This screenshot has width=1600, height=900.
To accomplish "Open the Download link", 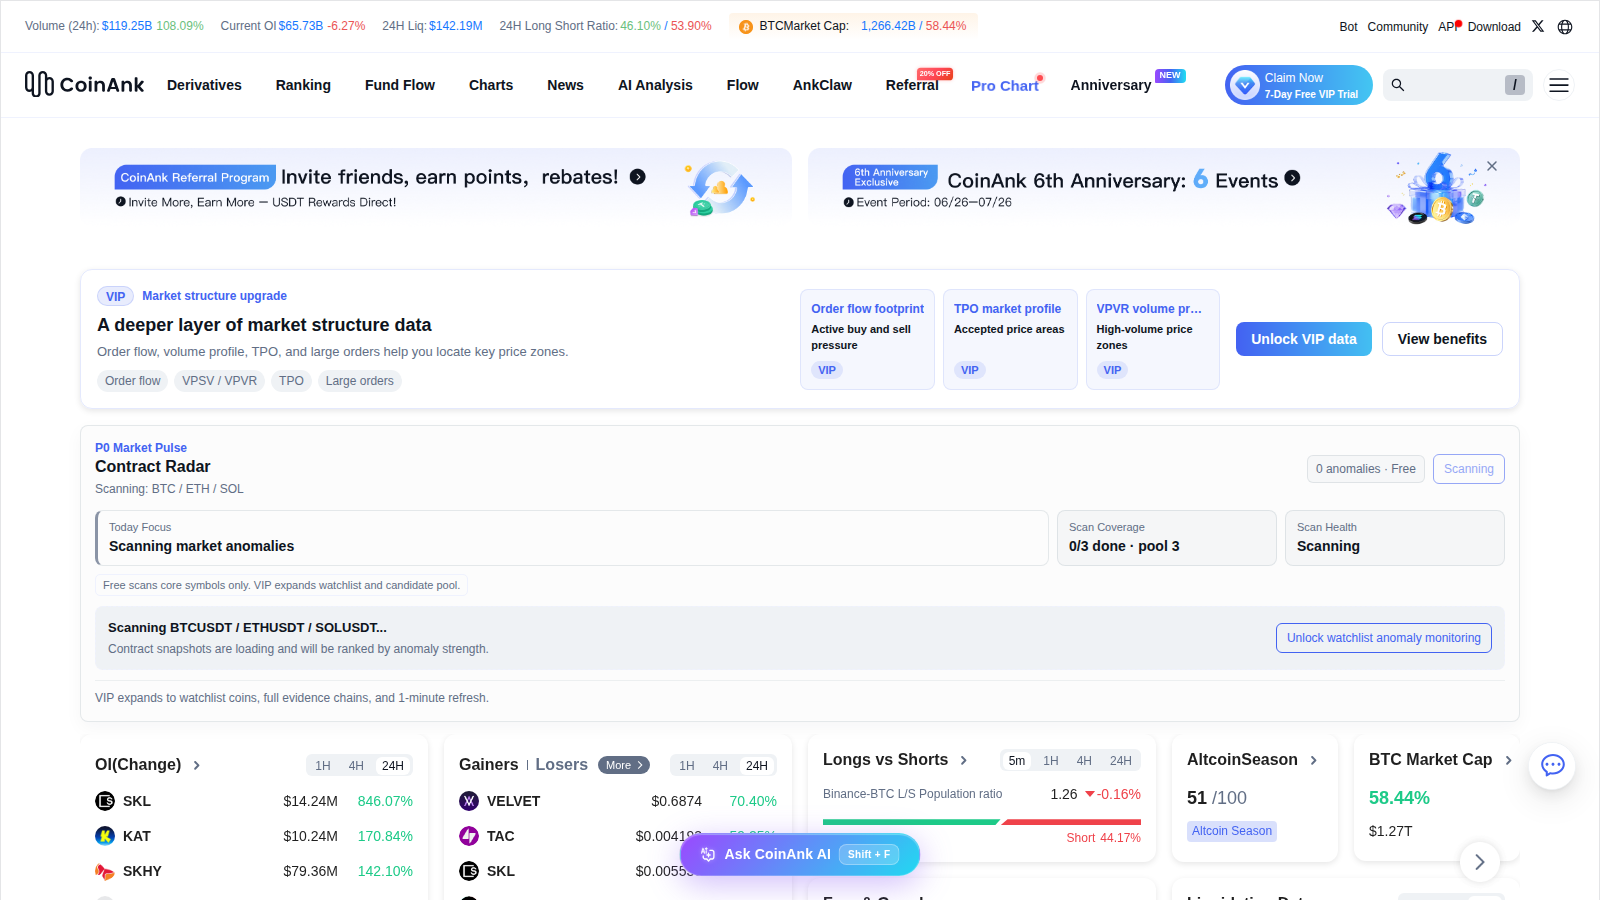I will click(1494, 27).
